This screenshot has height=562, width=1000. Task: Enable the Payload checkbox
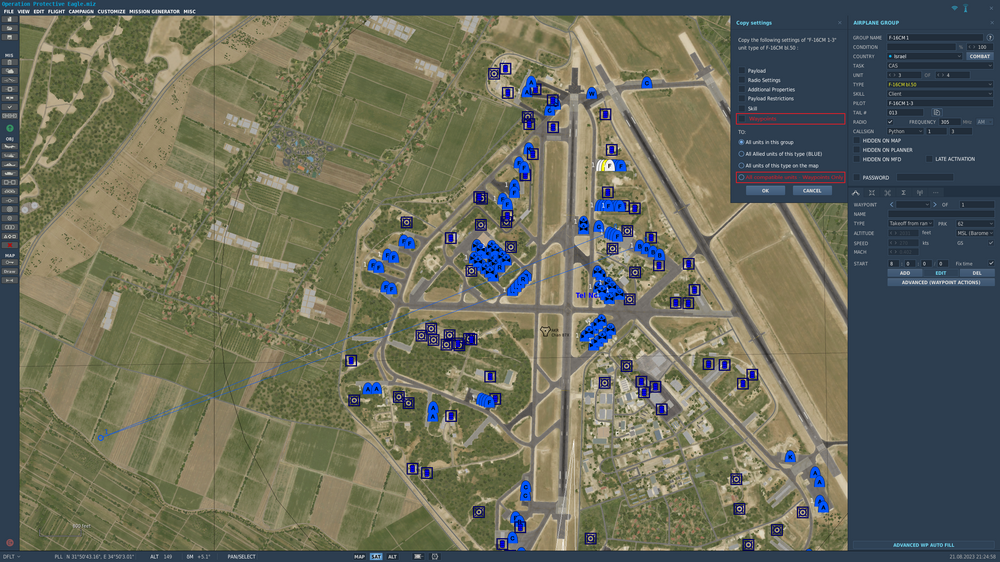pos(742,71)
